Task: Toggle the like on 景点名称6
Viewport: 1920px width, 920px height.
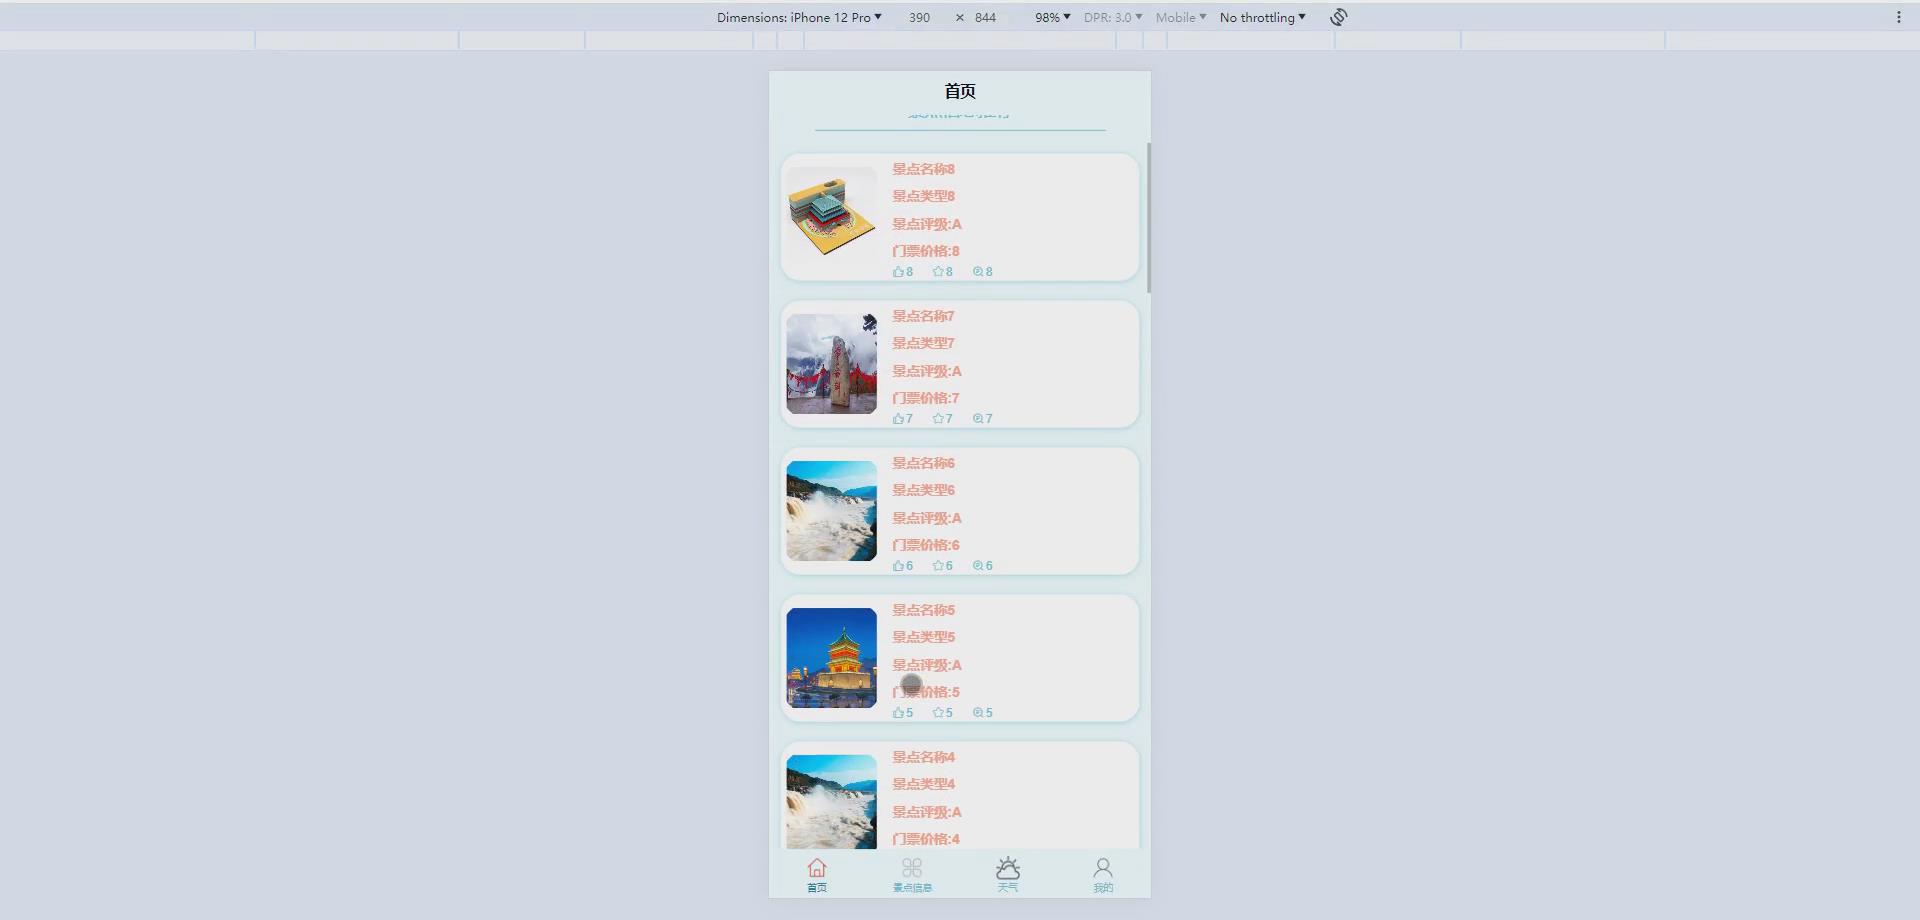Action: [x=898, y=565]
